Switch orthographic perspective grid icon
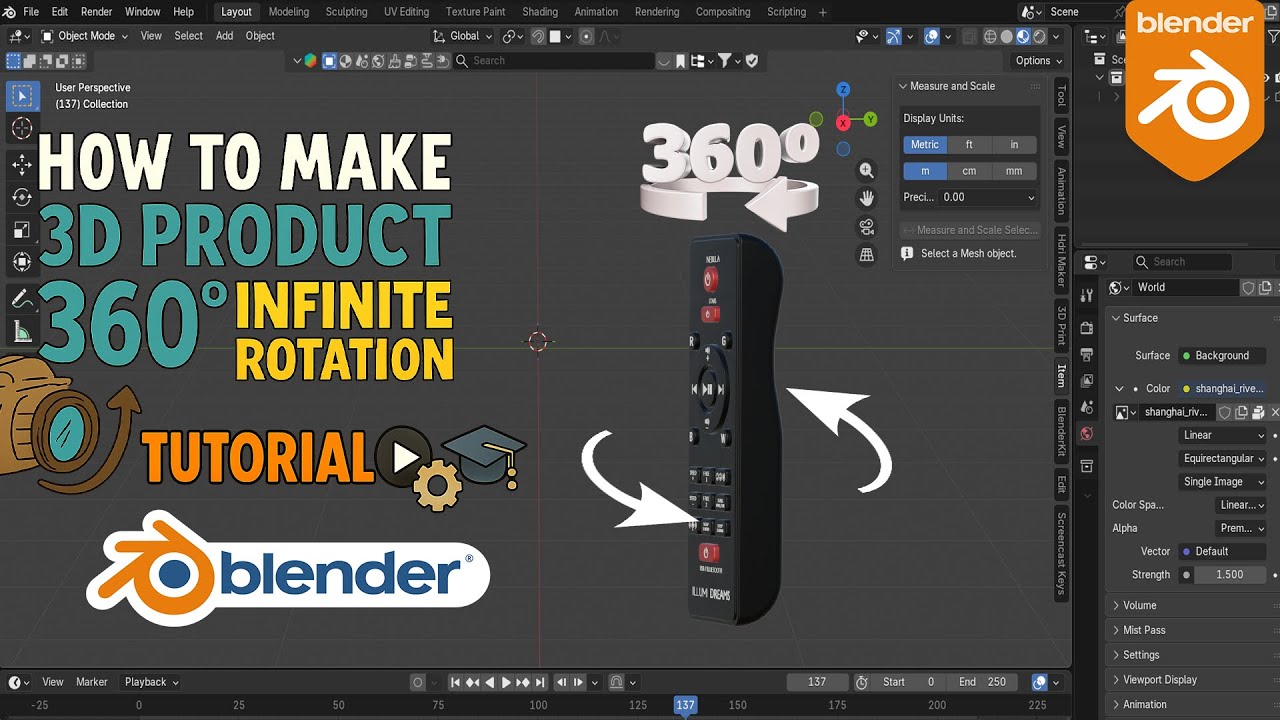Image resolution: width=1280 pixels, height=720 pixels. pos(867,256)
